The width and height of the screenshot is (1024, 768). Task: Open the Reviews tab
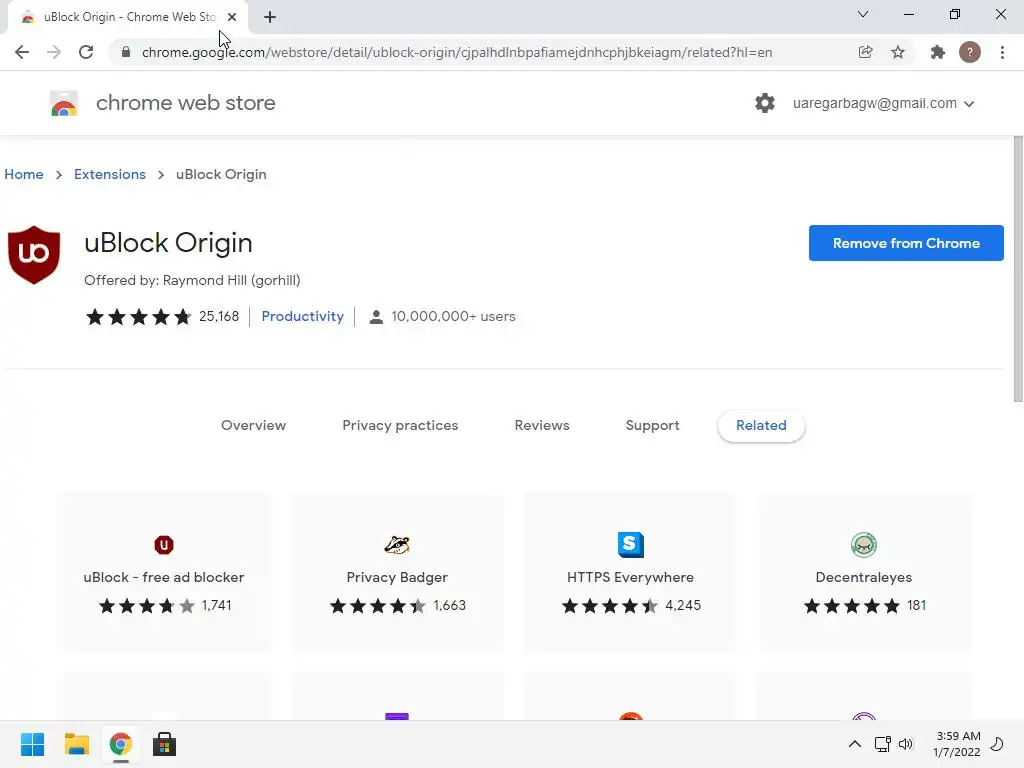pyautogui.click(x=542, y=425)
